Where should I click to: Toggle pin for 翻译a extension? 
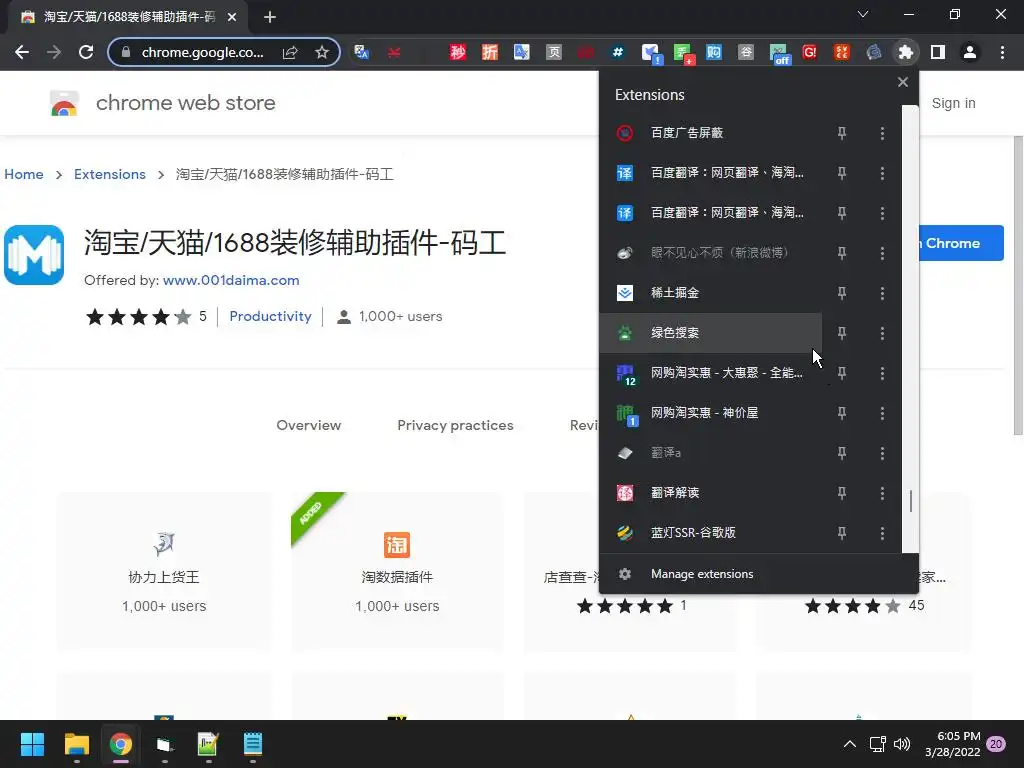coord(842,453)
